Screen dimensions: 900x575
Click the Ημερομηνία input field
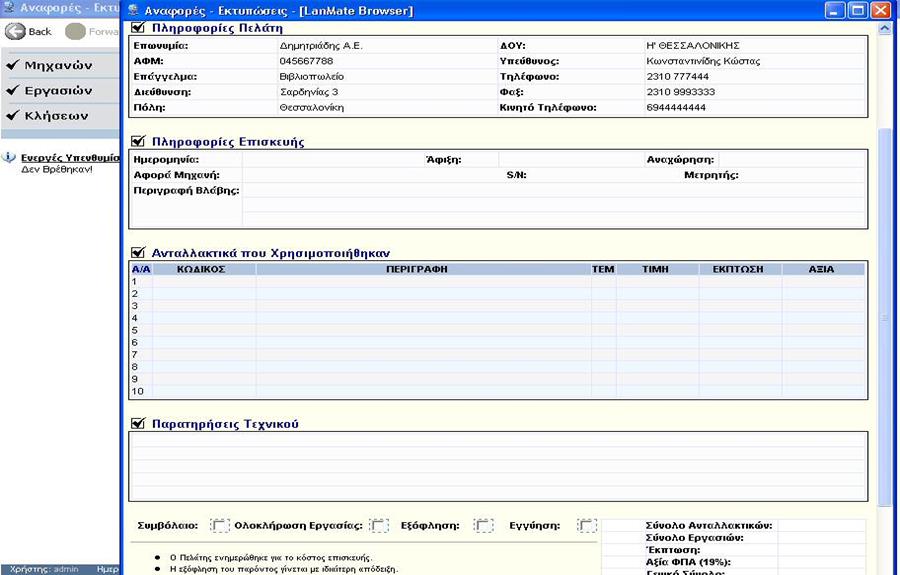click(x=333, y=160)
